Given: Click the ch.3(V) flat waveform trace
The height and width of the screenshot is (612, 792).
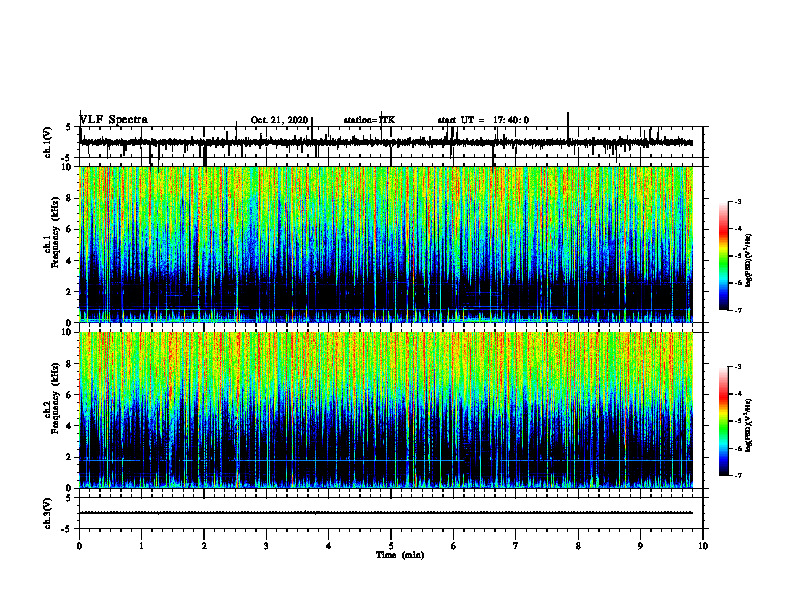Looking at the screenshot, I should coord(386,513).
